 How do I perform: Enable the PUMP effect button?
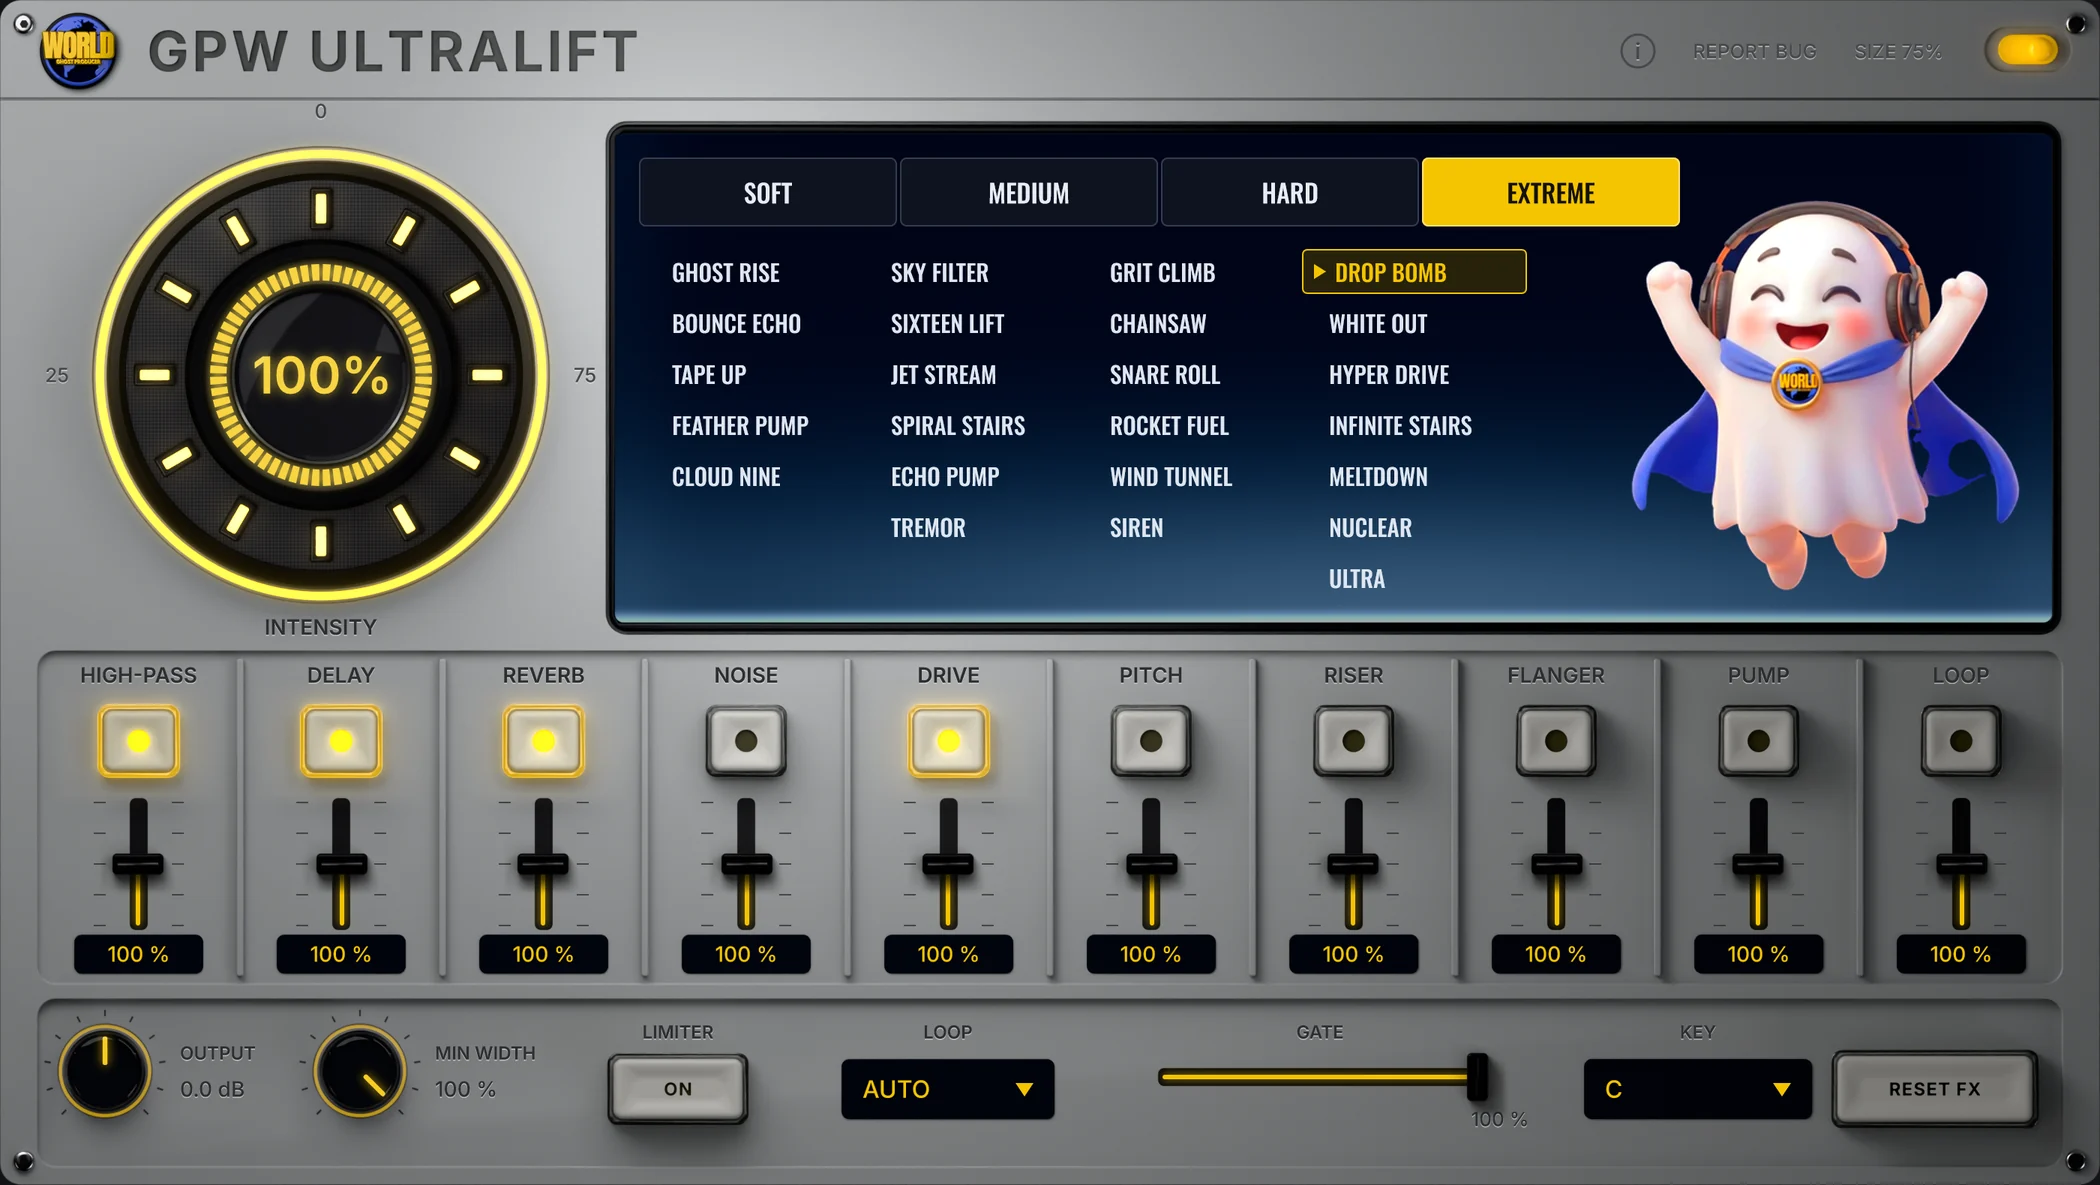coord(1758,741)
